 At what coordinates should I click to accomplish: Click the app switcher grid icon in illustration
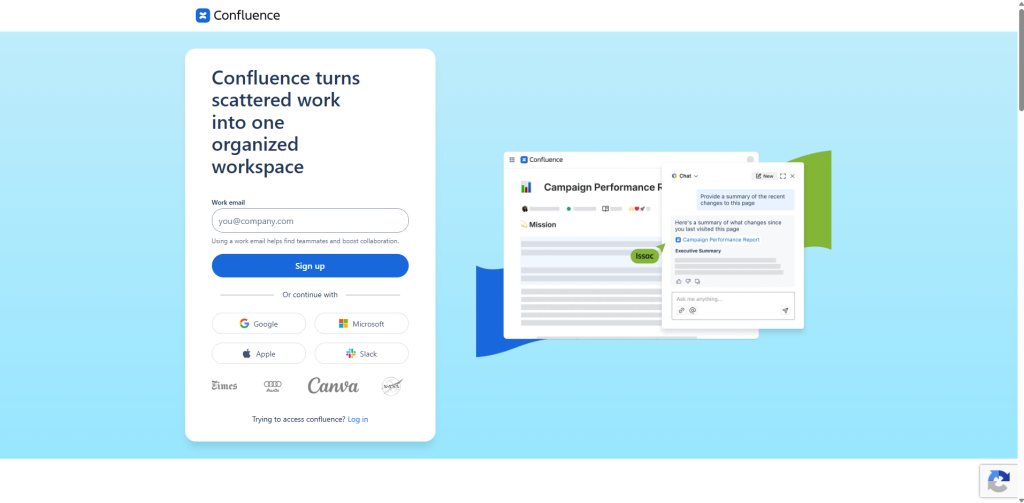tap(512, 159)
